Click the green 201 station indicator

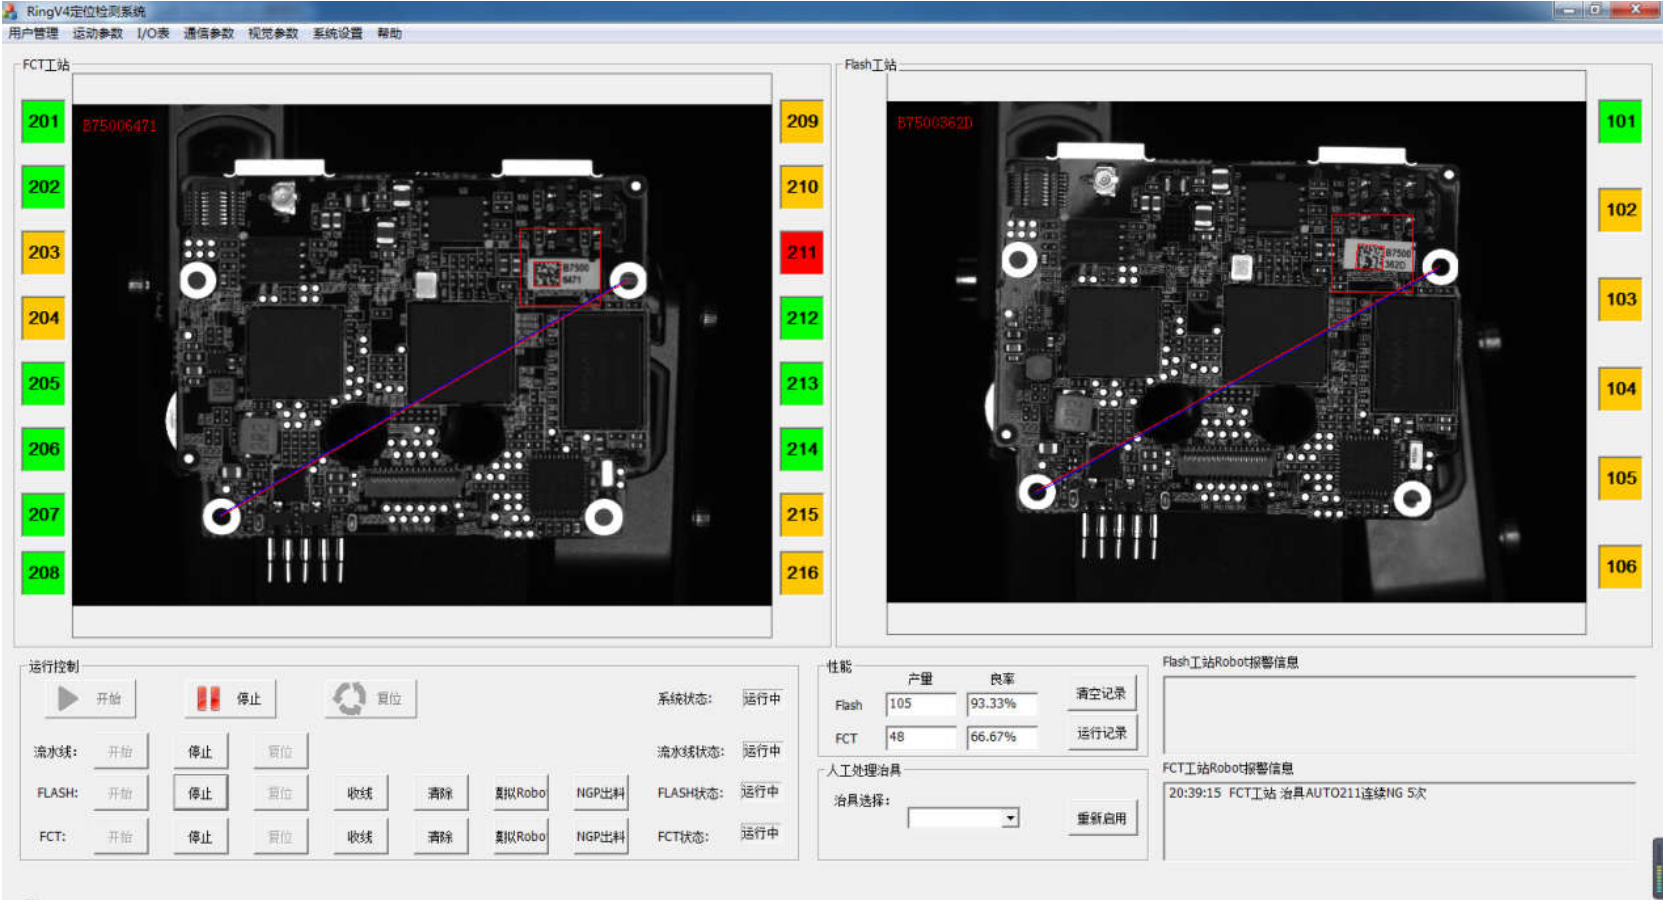pyautogui.click(x=43, y=121)
